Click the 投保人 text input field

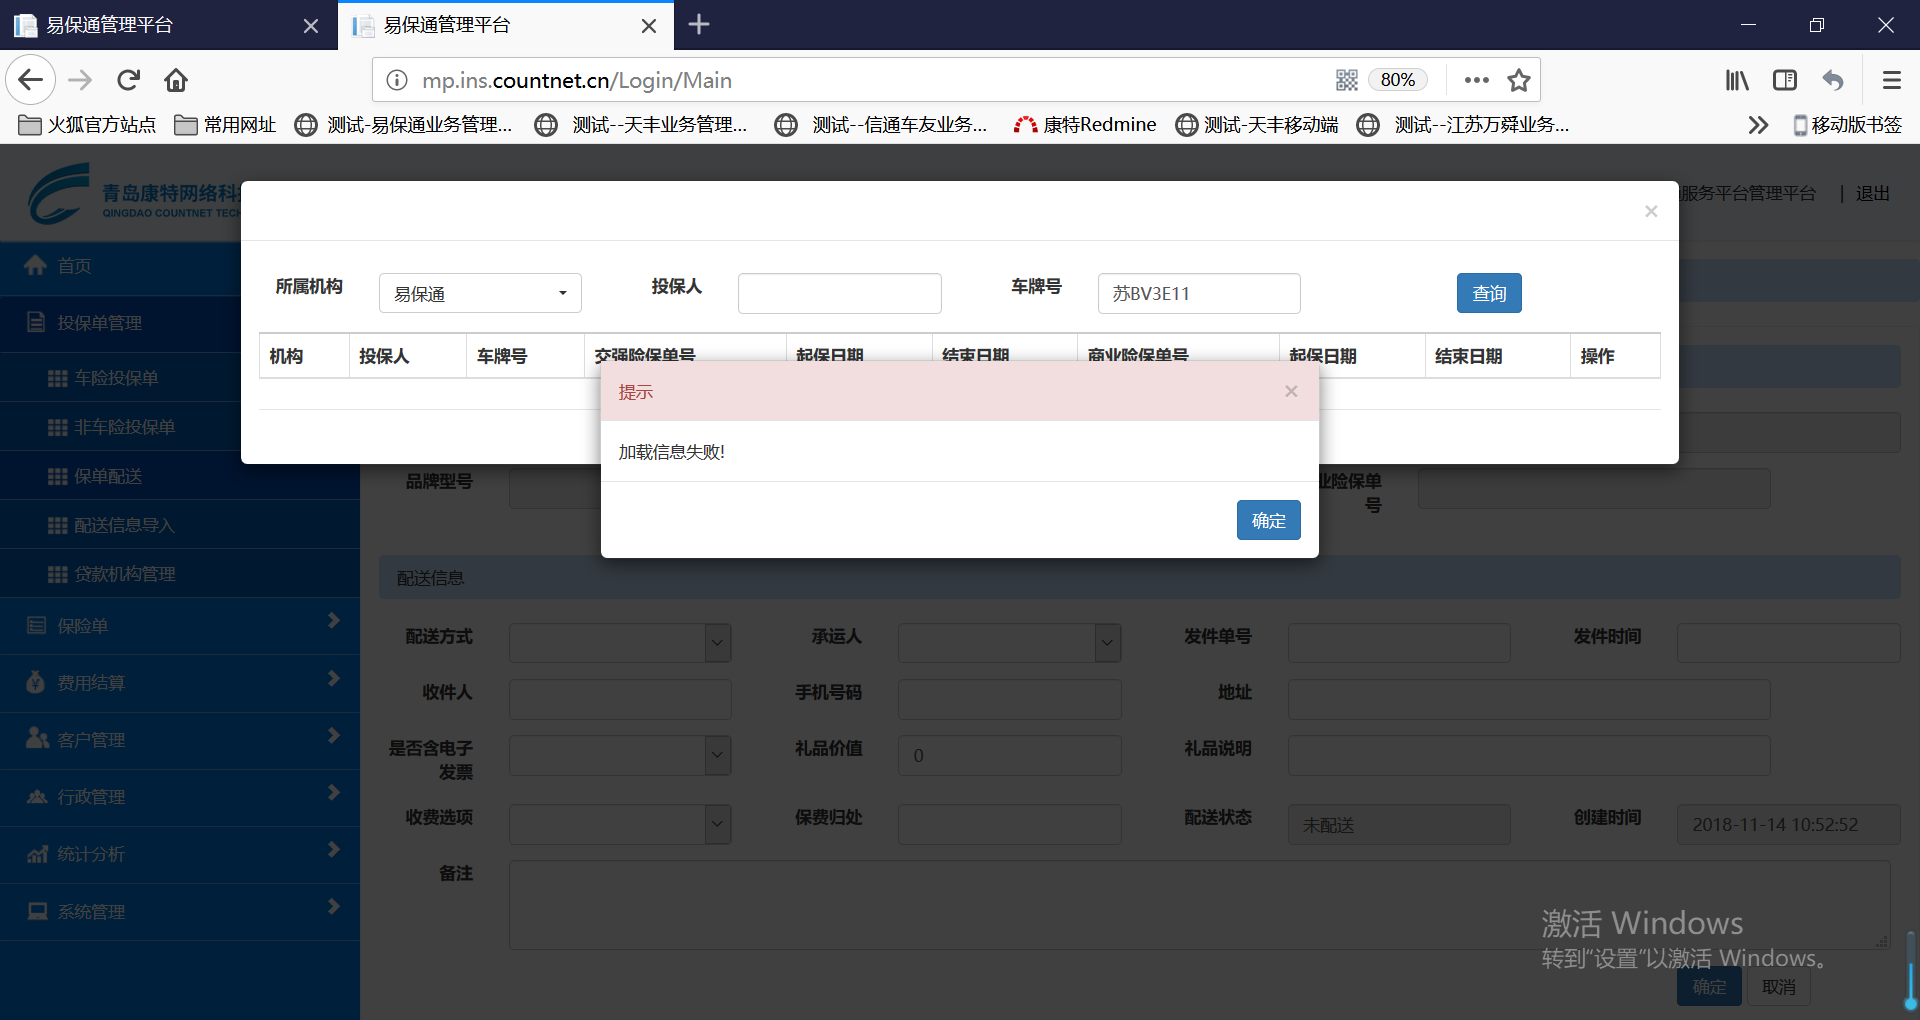pyautogui.click(x=839, y=294)
